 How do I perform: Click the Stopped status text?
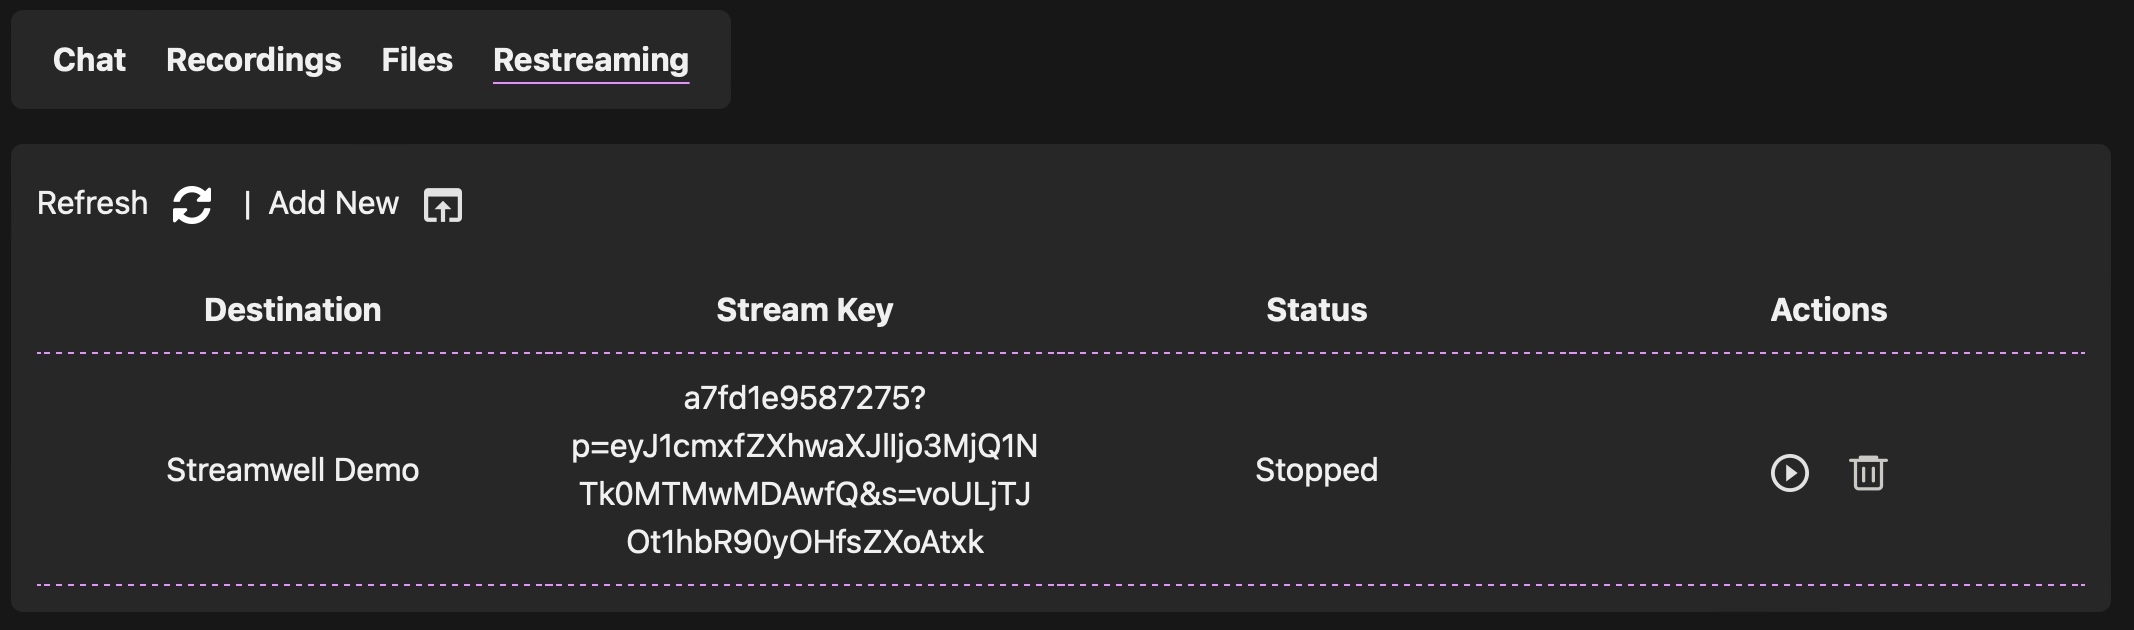point(1316,470)
